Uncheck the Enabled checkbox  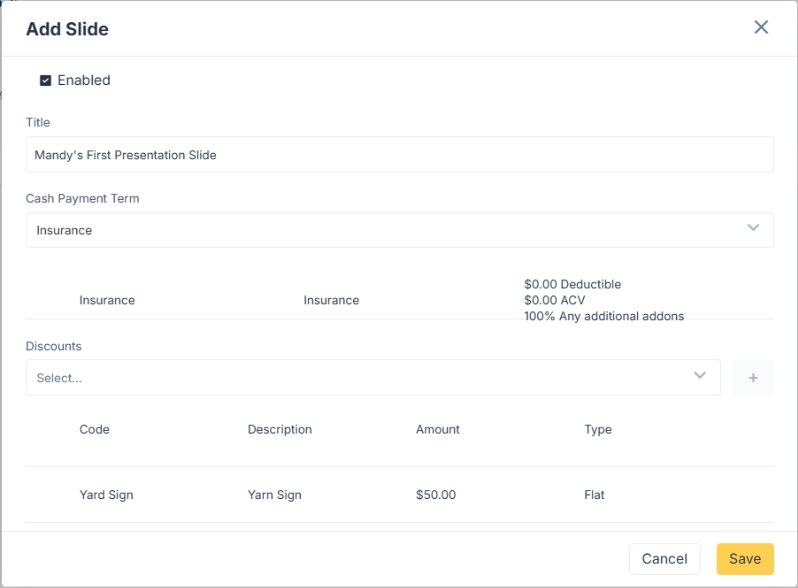(45, 80)
